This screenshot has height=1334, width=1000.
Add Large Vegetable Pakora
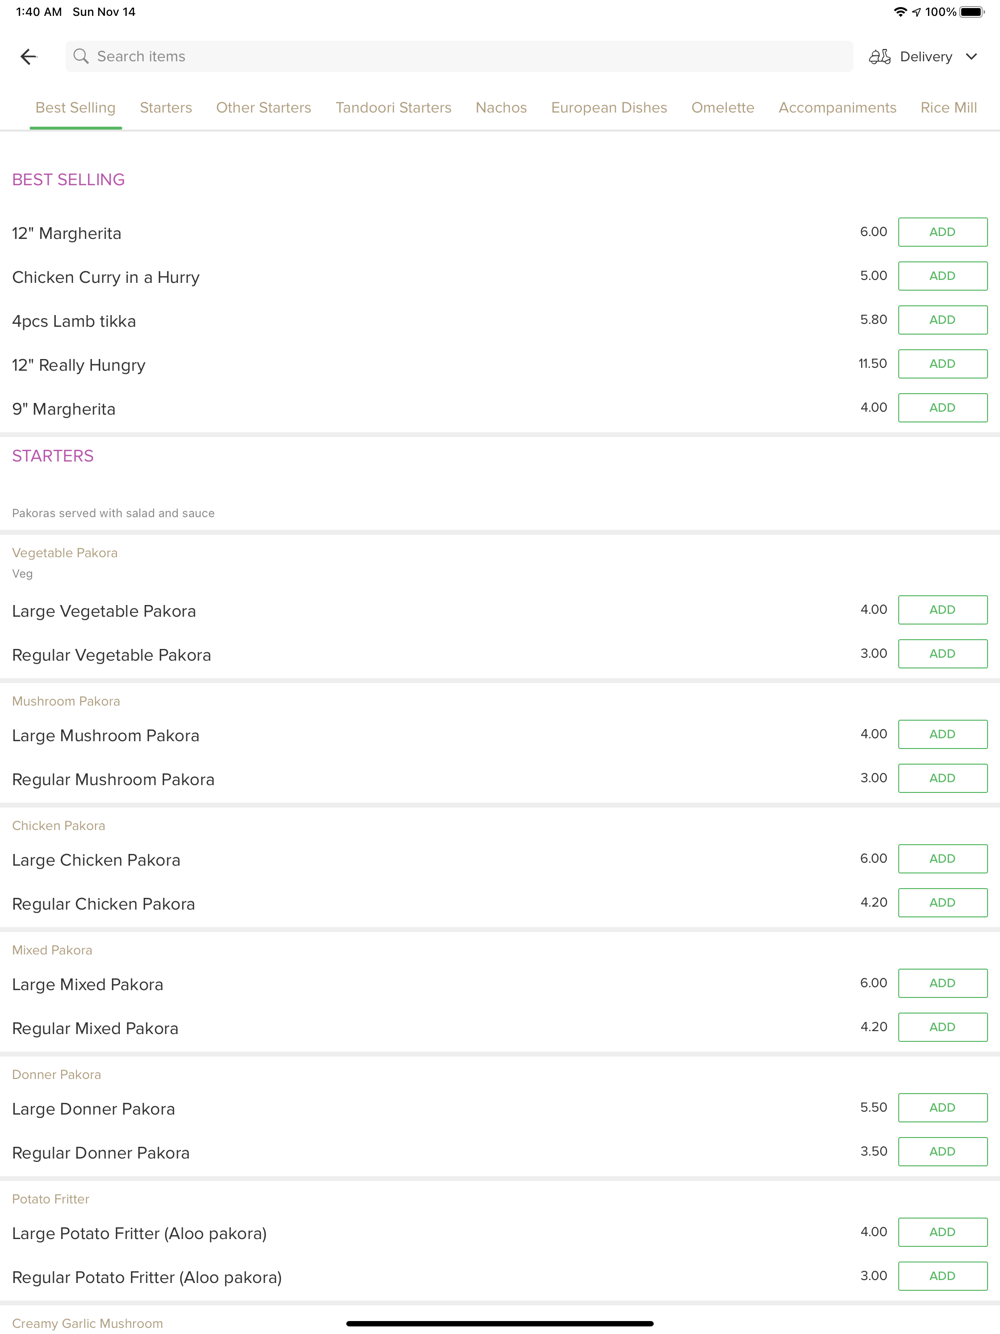tap(942, 610)
